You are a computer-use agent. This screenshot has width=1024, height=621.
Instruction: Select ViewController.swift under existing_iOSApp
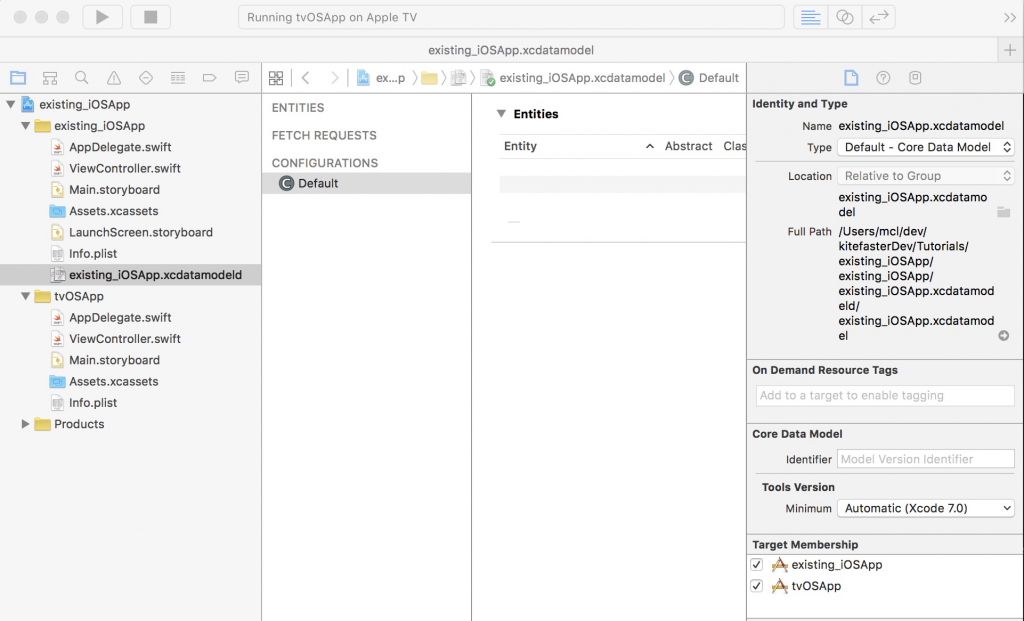125,168
